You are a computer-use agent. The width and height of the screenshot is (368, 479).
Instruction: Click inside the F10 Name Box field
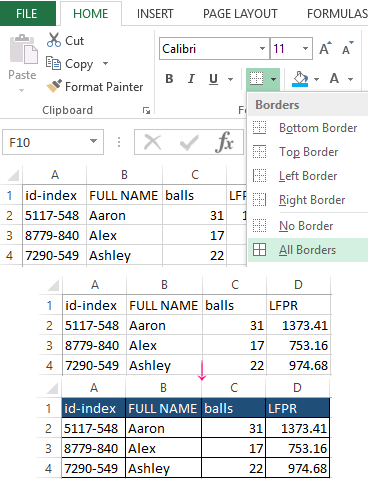click(47, 142)
